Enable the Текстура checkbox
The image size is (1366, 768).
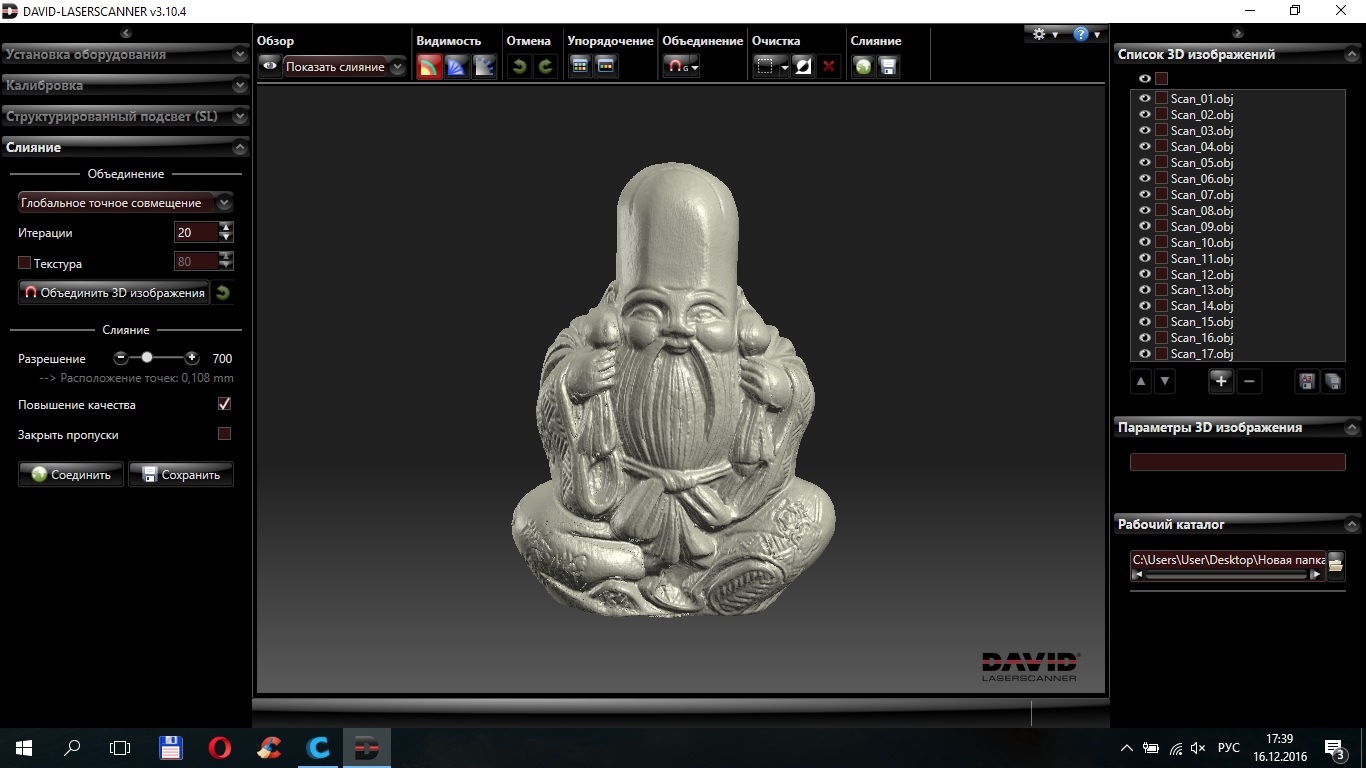click(25, 263)
